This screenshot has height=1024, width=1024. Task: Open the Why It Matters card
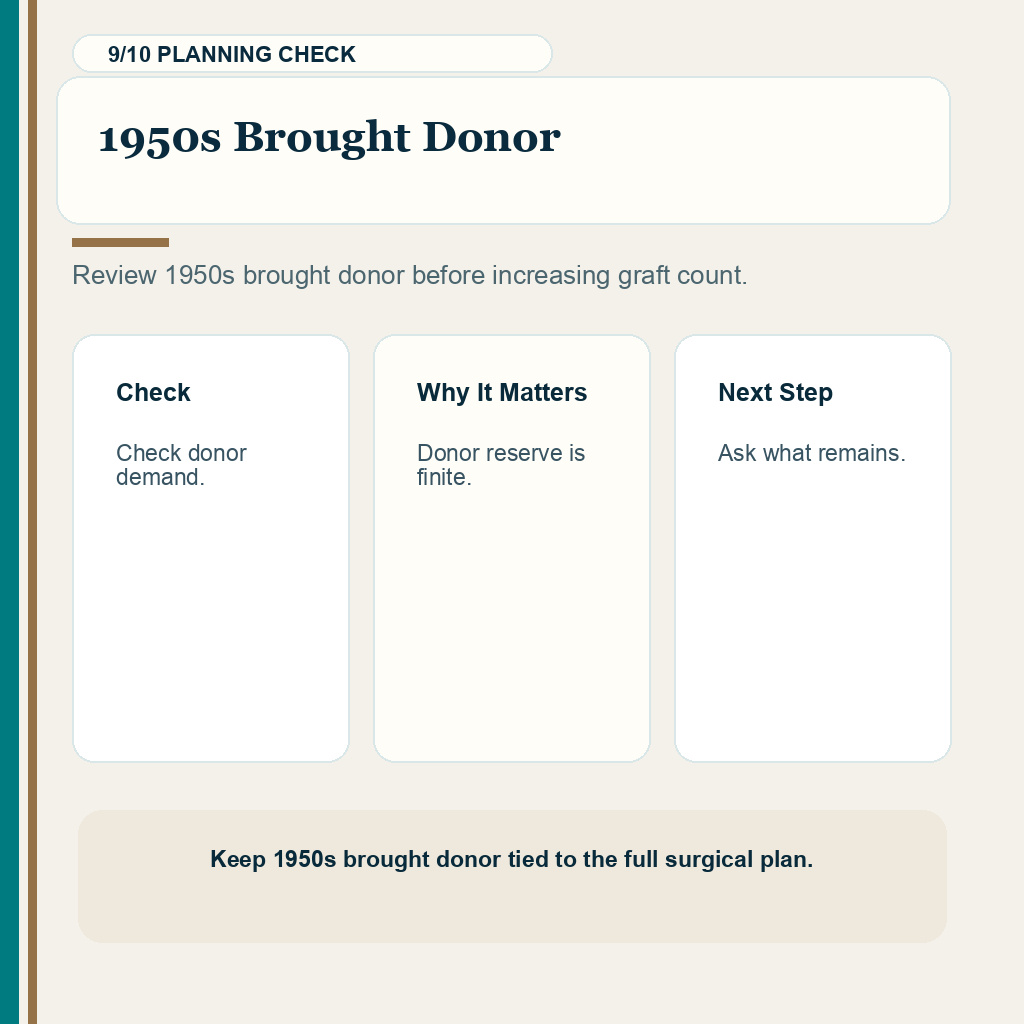(512, 549)
